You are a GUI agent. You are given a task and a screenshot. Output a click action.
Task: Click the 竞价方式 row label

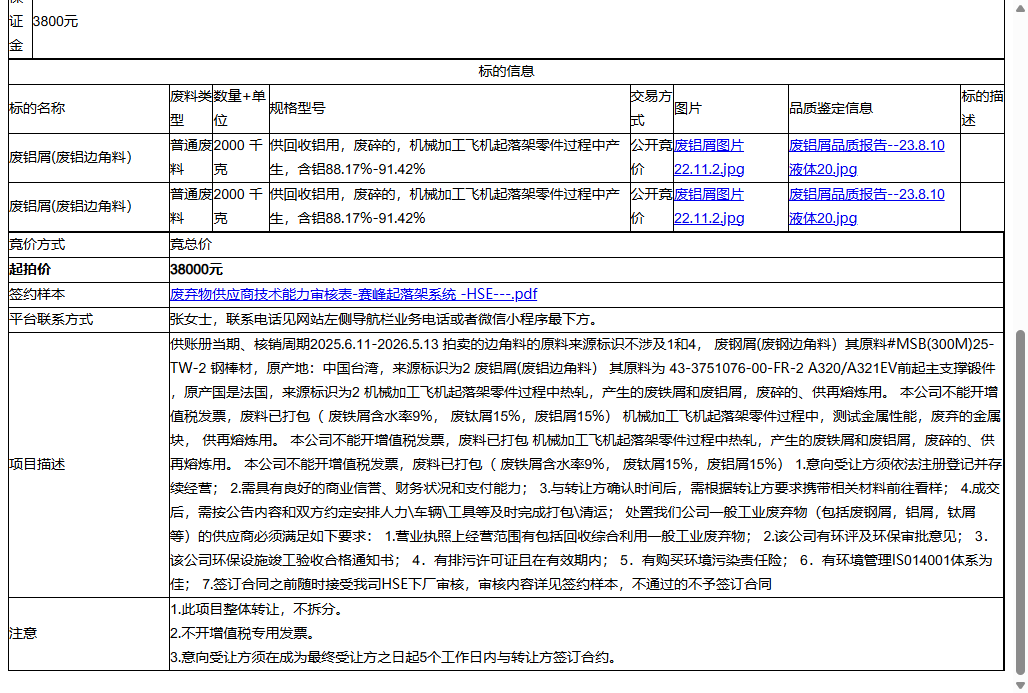[x=37, y=245]
